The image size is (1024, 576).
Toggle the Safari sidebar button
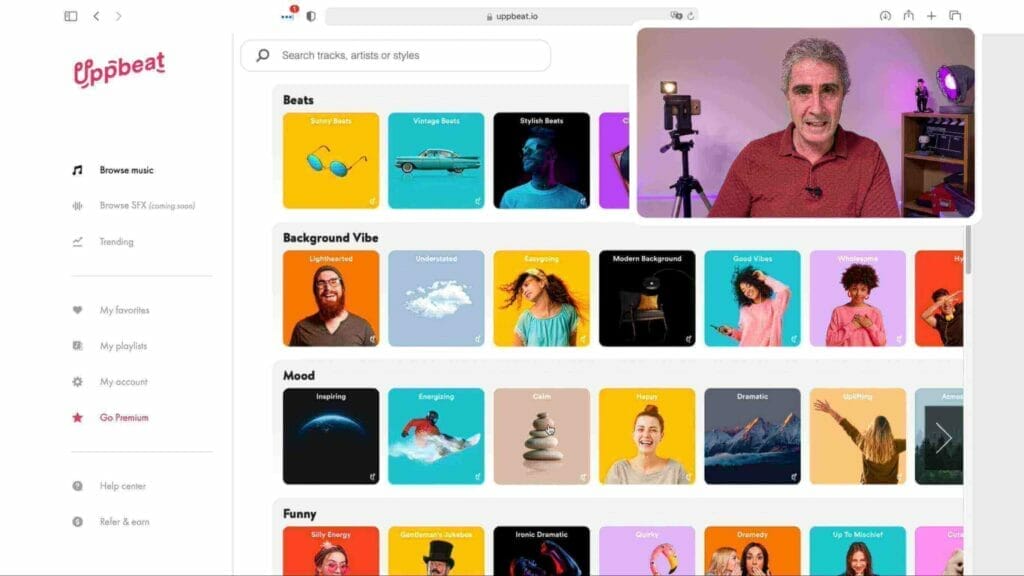[70, 16]
